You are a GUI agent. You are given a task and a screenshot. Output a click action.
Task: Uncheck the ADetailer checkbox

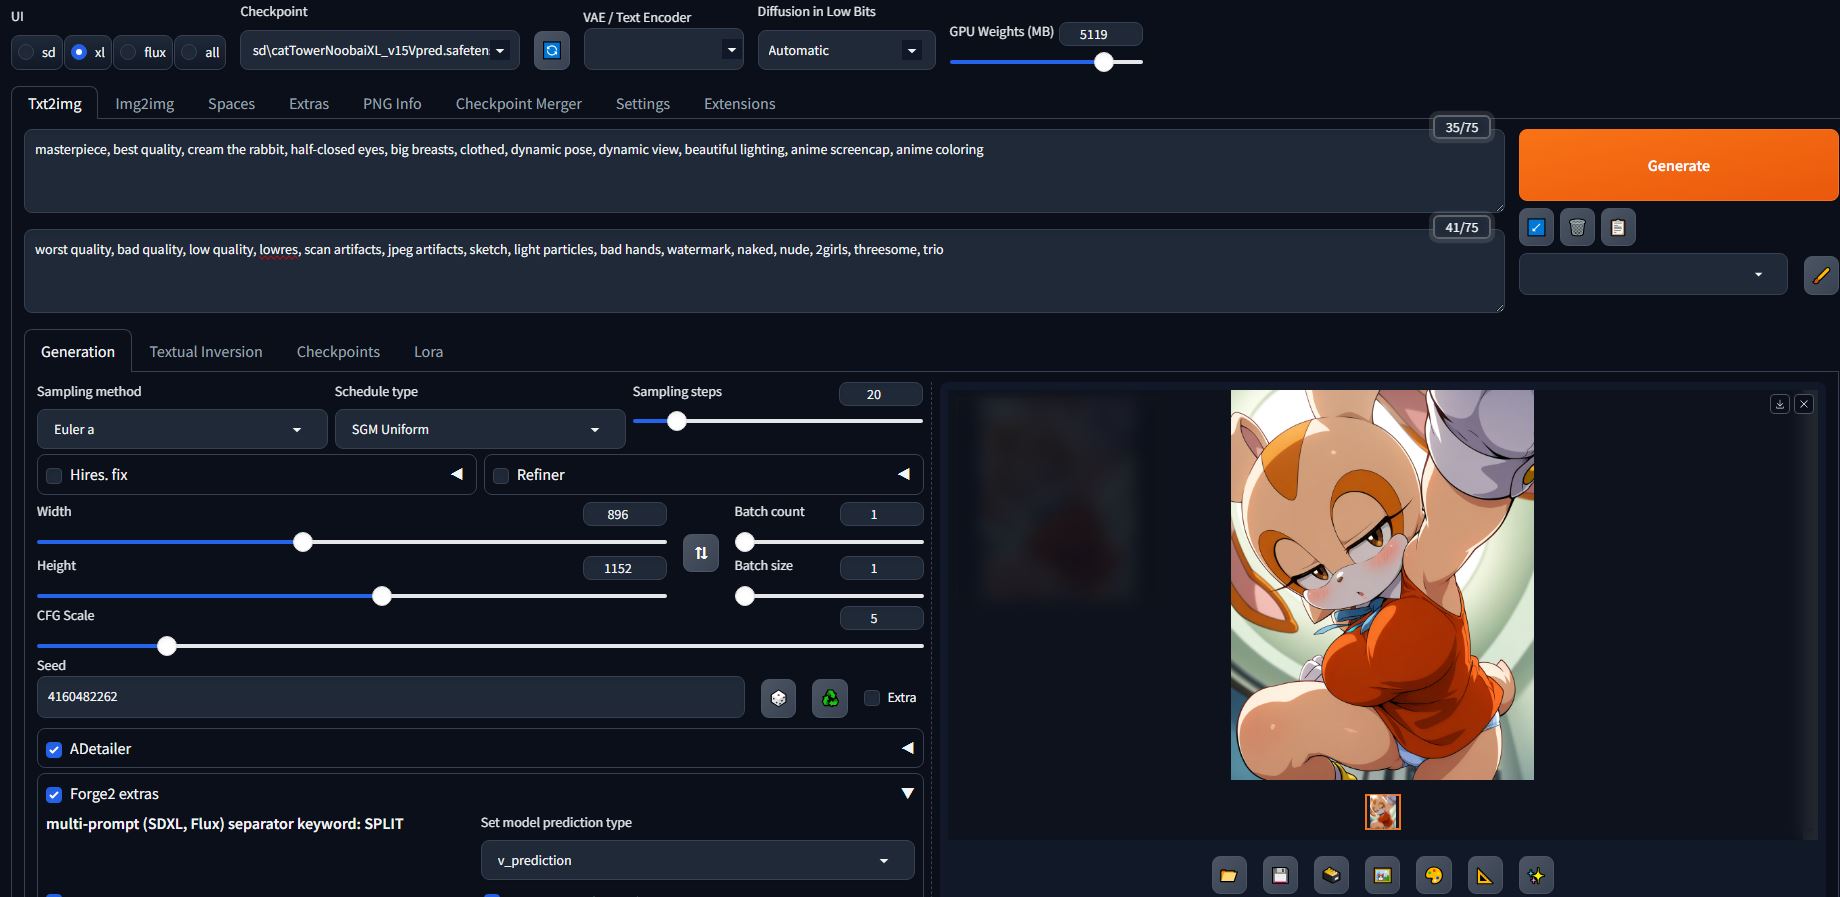tap(54, 749)
